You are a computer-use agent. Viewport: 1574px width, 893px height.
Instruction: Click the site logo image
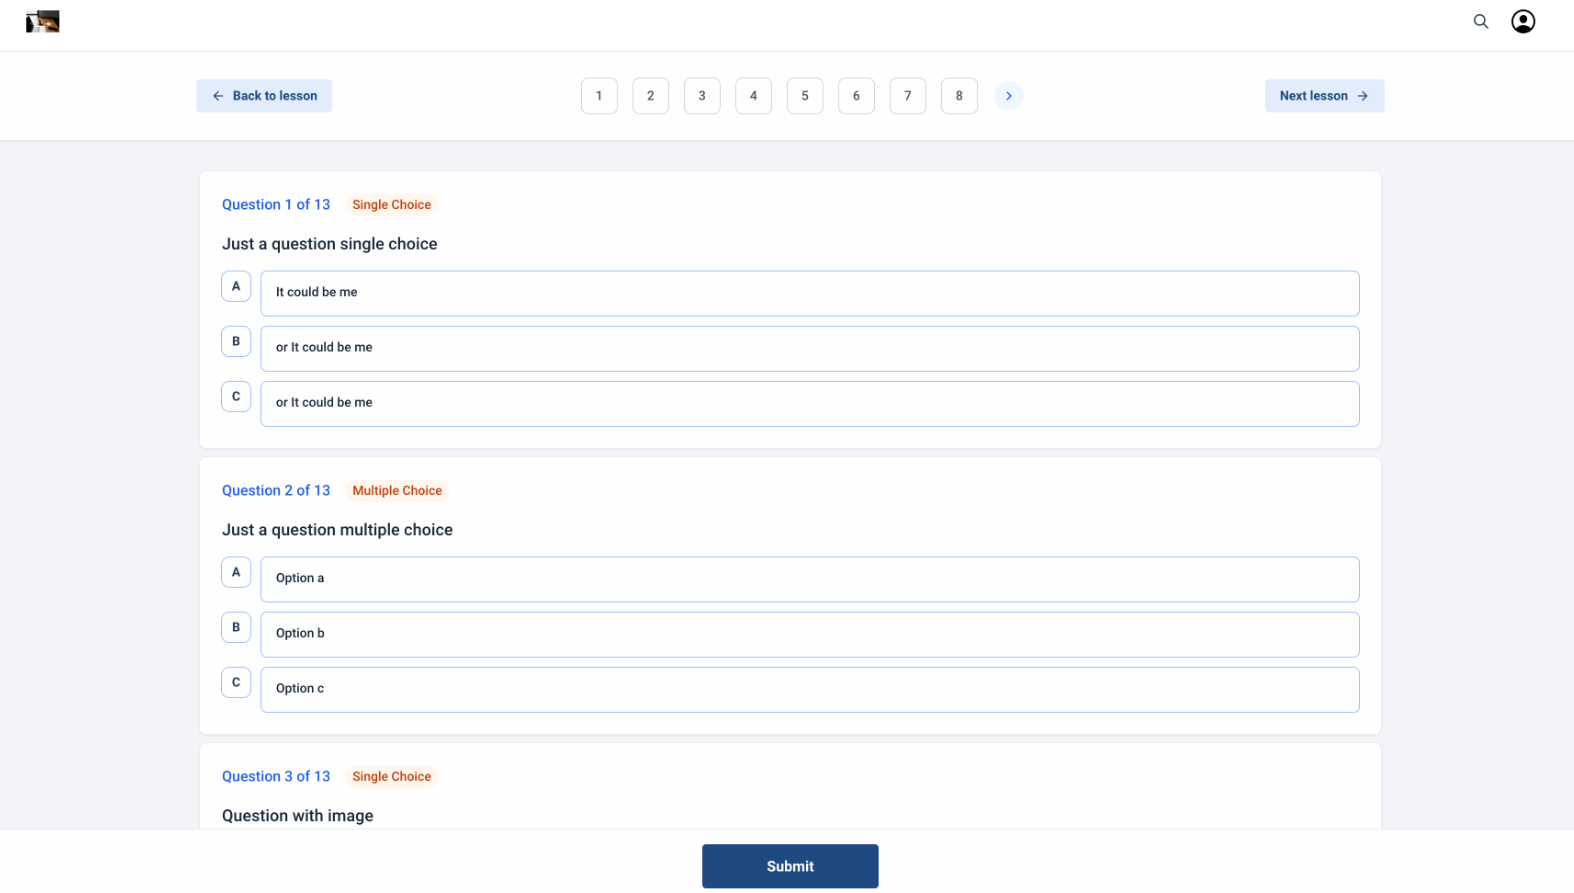43,21
